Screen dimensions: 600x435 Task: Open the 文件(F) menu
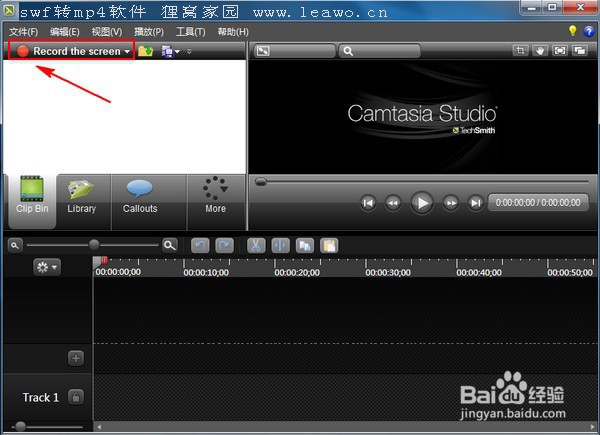click(23, 32)
